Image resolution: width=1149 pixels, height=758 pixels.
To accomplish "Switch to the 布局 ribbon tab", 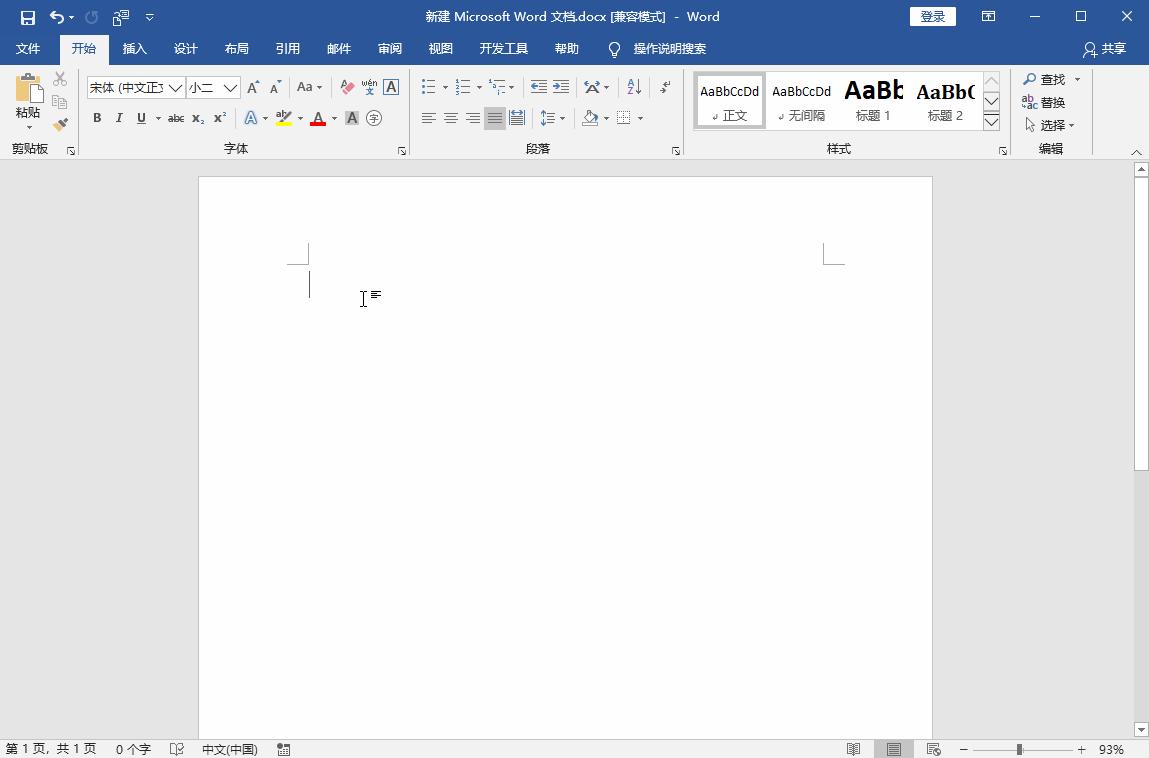I will tap(236, 49).
